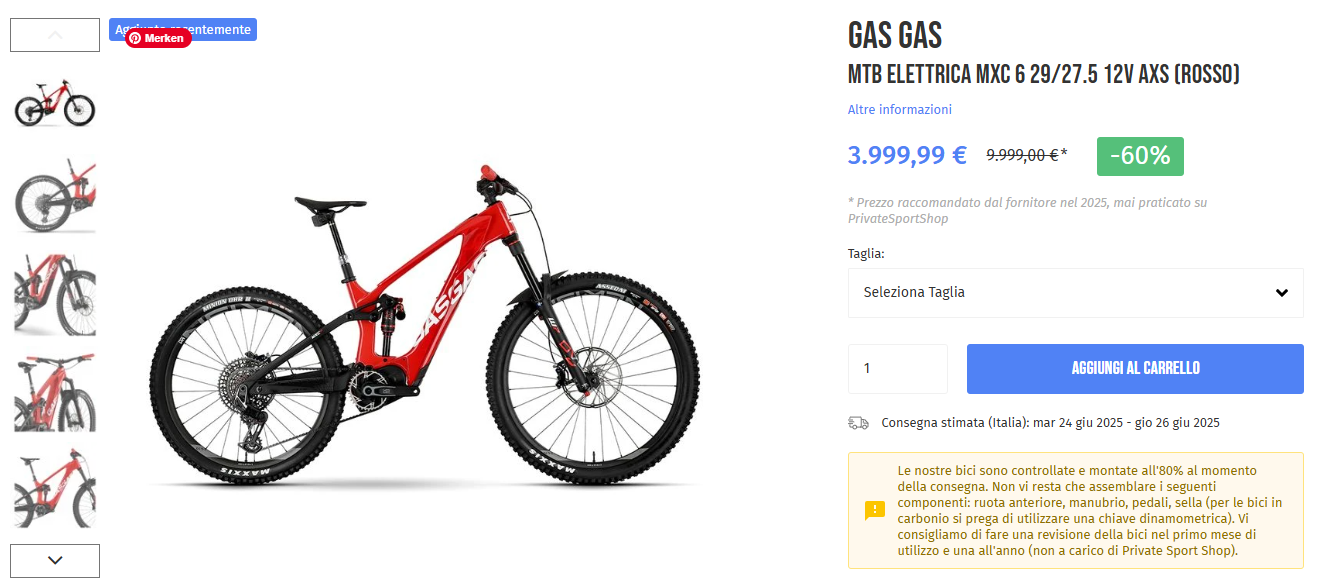Select the fifth bike thumbnail
The height and width of the screenshot is (582, 1340).
pos(55,489)
